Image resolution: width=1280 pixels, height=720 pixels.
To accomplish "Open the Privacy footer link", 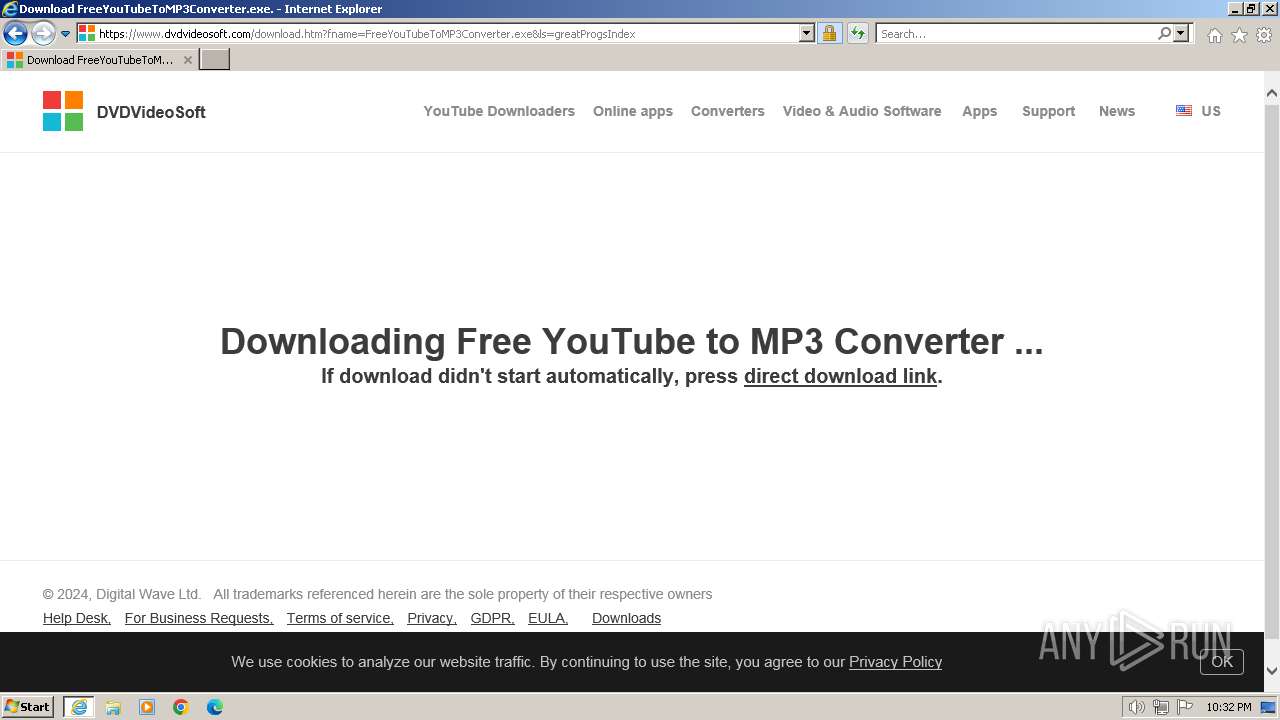I will [432, 618].
